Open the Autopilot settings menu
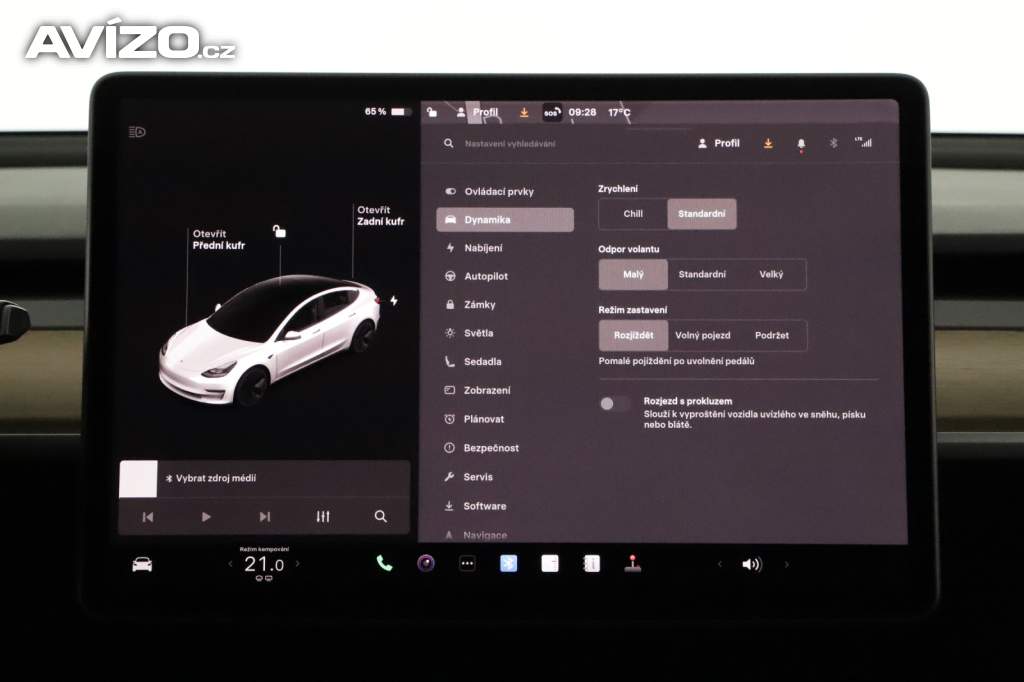 click(485, 276)
